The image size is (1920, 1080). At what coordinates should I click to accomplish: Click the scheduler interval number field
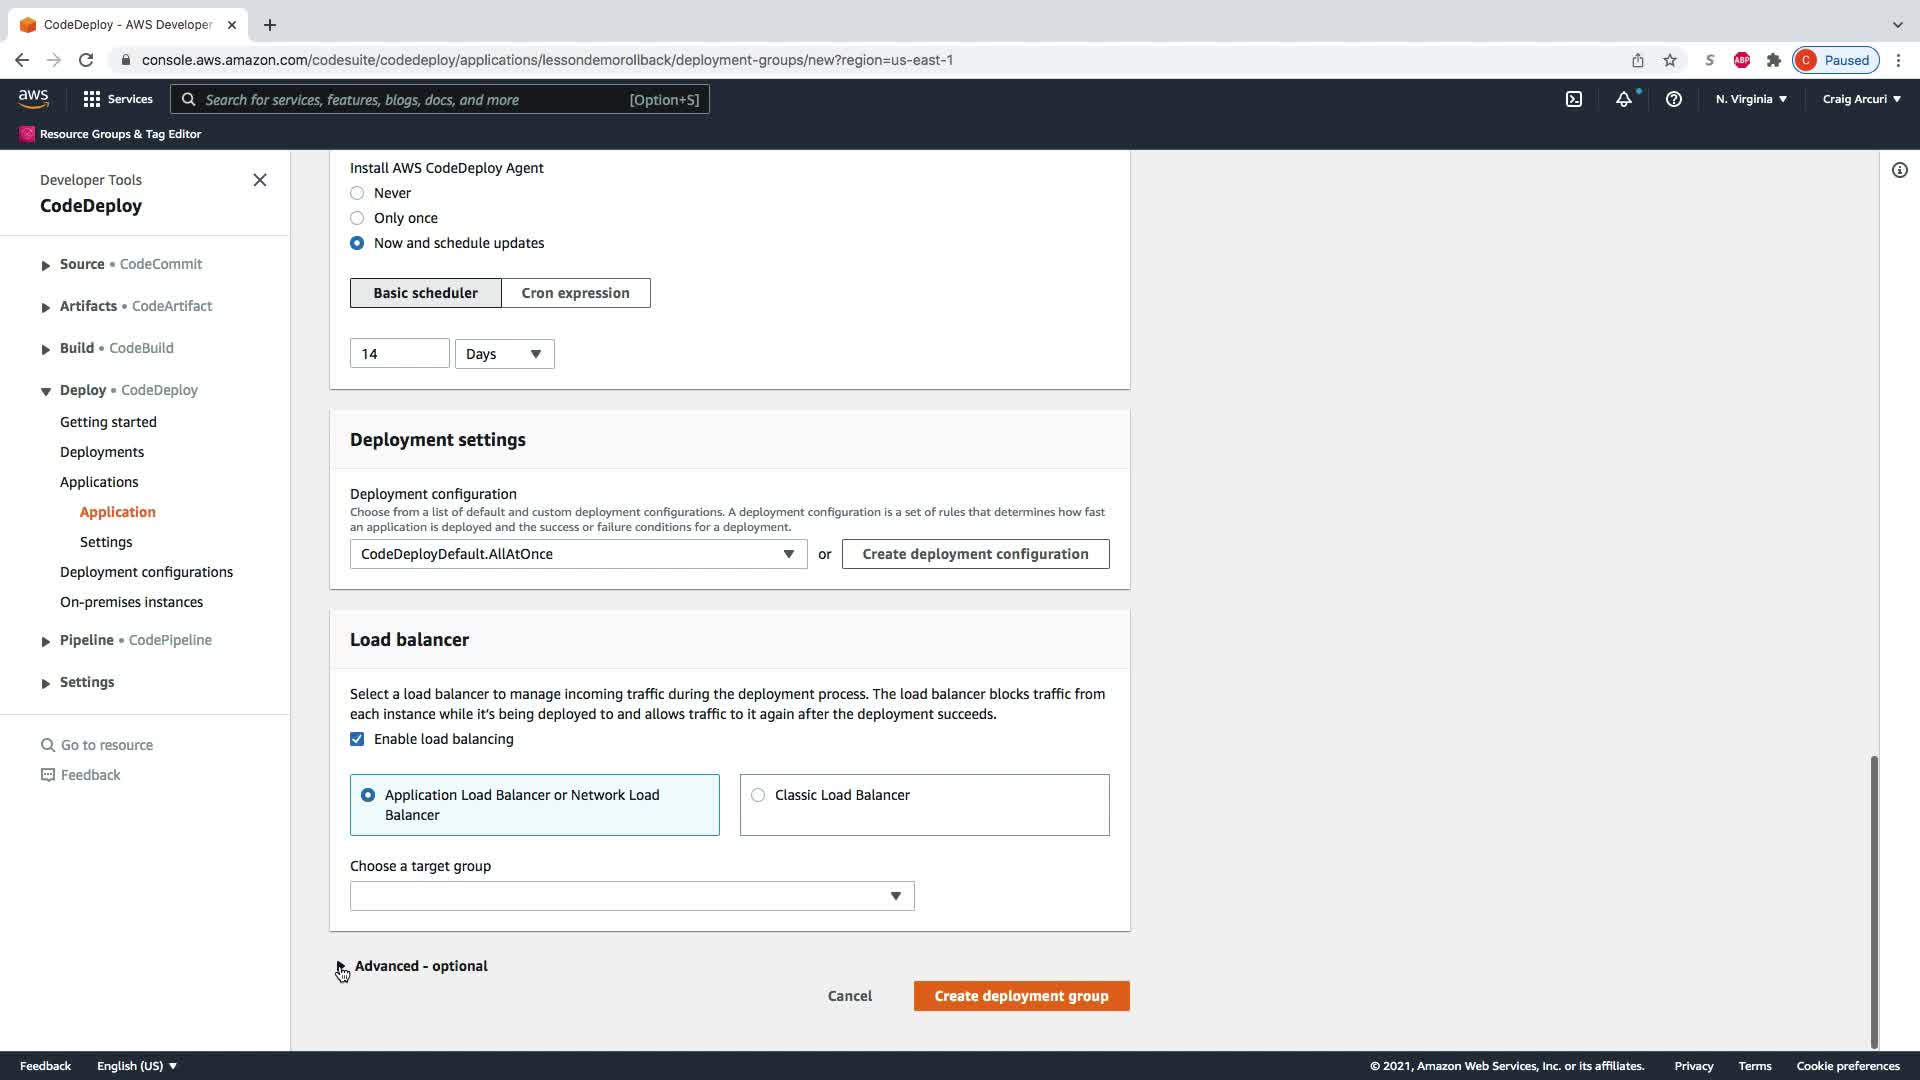(399, 354)
